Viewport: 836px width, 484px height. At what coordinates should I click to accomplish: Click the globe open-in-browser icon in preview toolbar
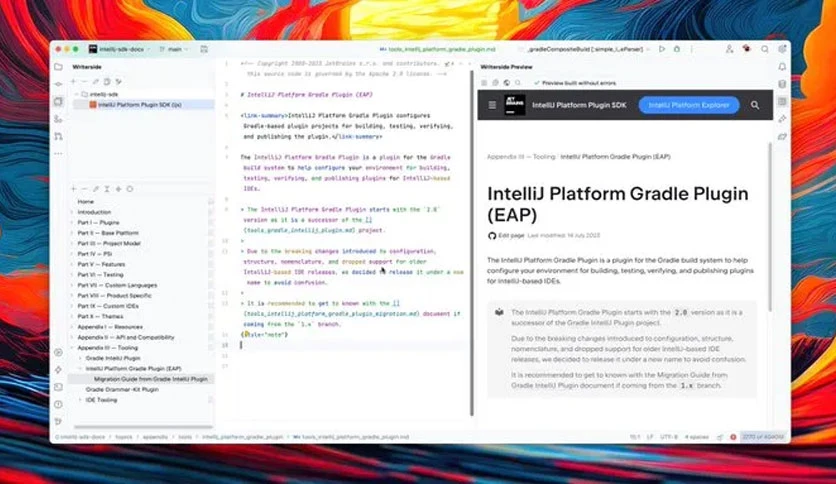coord(507,83)
